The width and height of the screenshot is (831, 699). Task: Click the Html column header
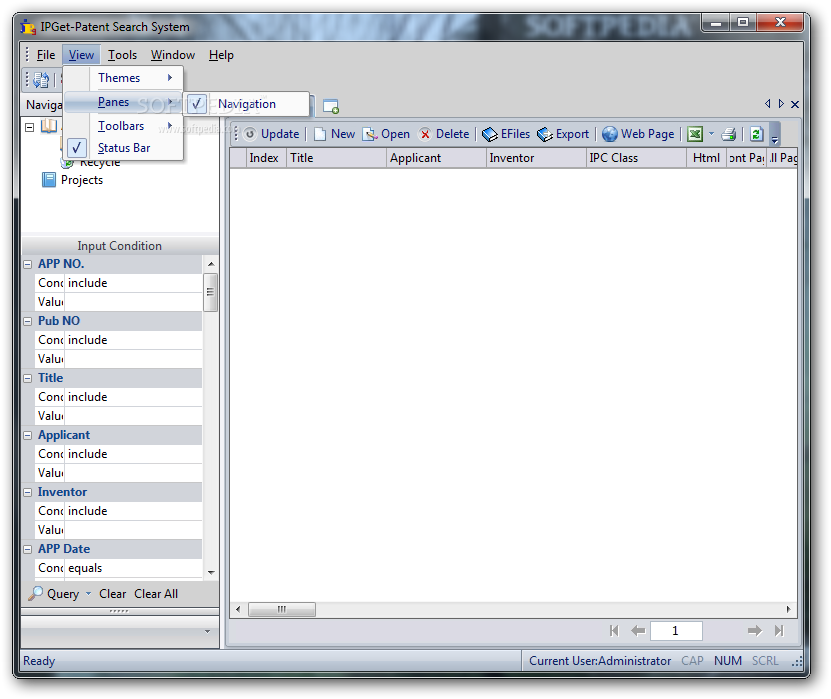pyautogui.click(x=706, y=158)
